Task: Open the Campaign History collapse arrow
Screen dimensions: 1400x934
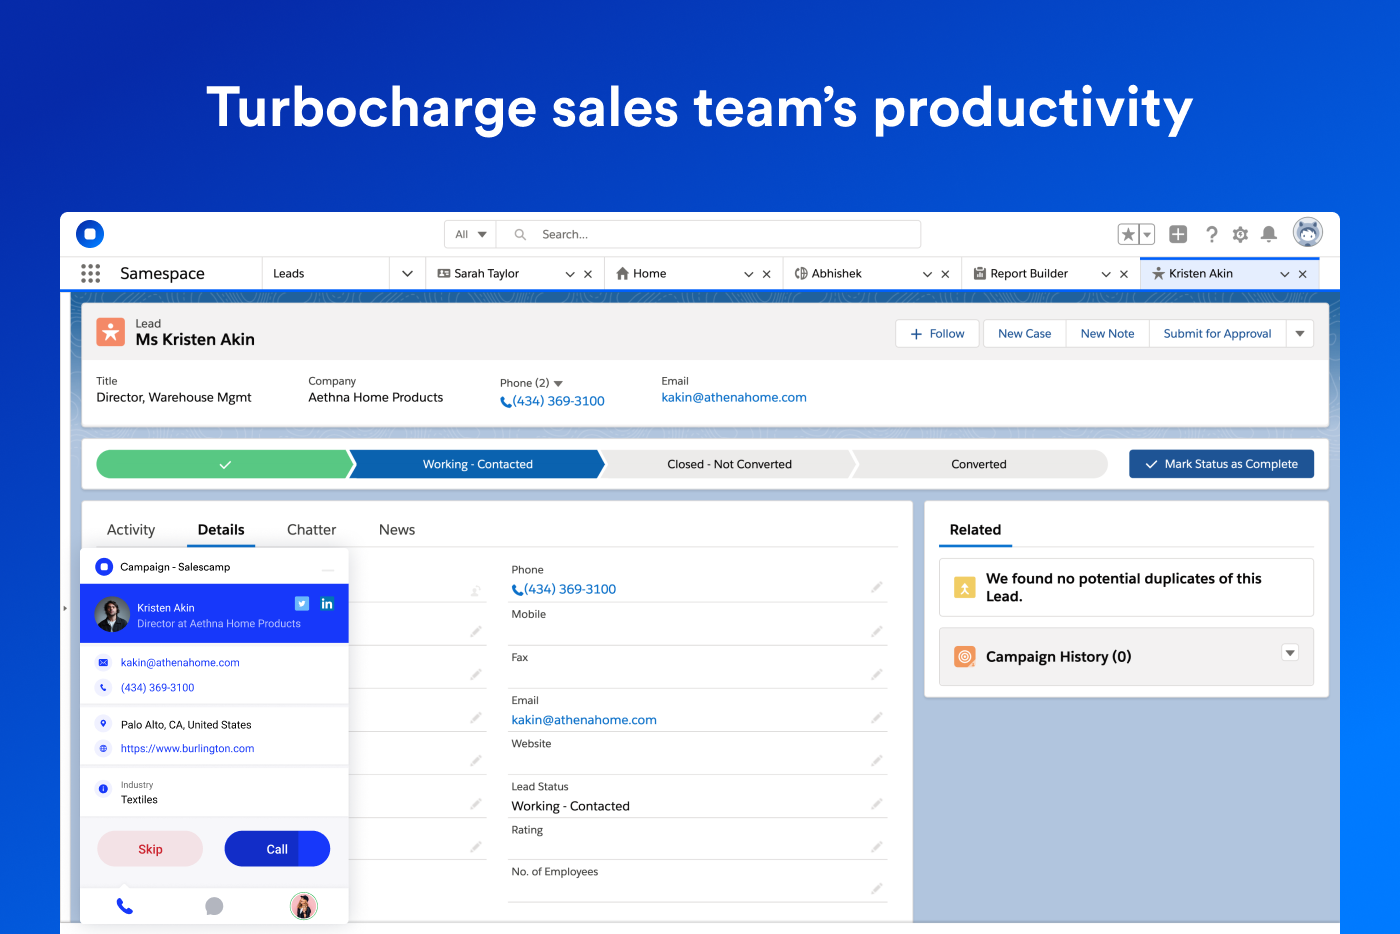Action: [x=1289, y=652]
